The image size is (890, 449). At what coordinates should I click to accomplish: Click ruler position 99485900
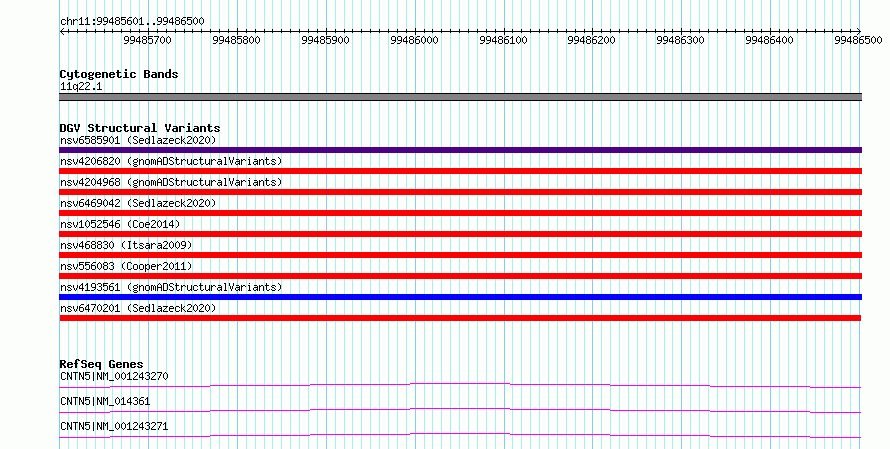325,40
